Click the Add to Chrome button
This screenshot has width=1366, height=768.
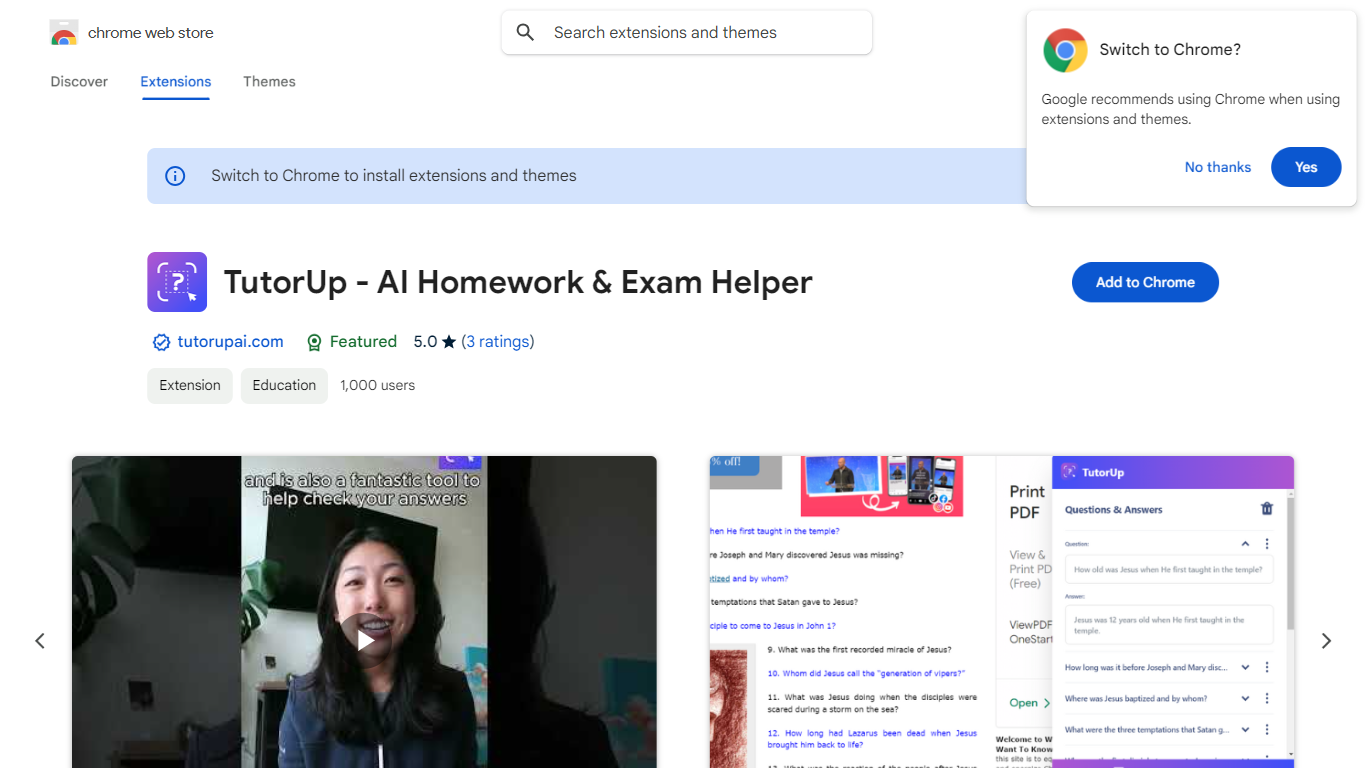coord(1145,282)
